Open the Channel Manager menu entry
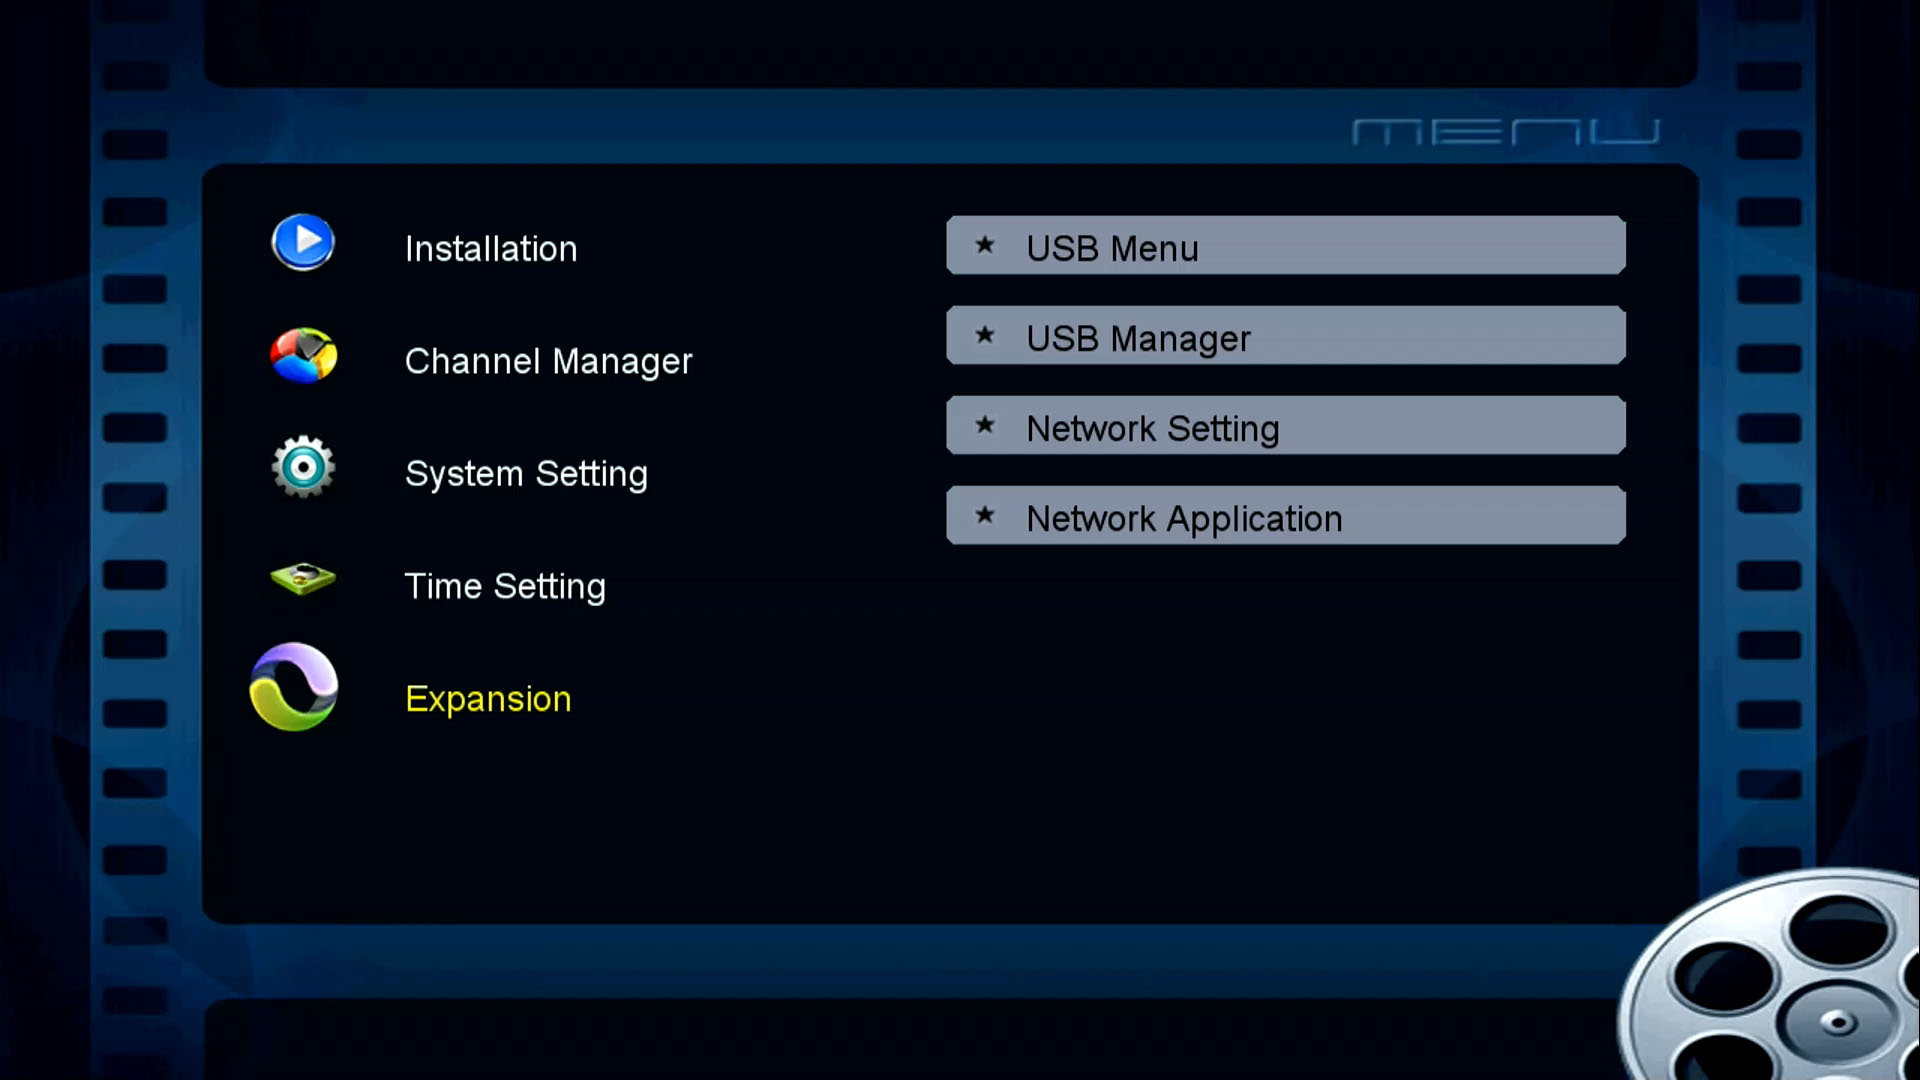Screen dimensions: 1920x1080 coord(548,361)
